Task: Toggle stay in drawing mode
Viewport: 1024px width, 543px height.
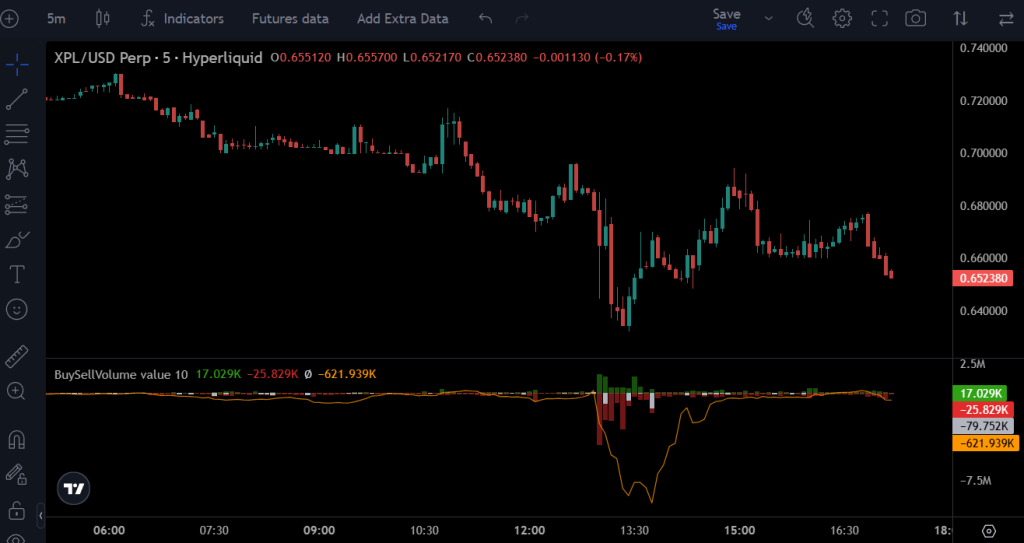Action: 17,473
